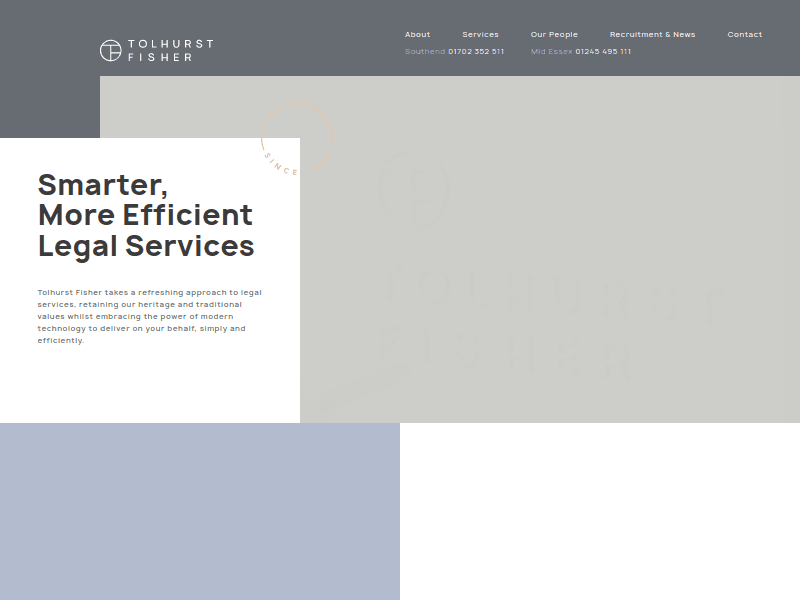
Task: Open the About menu item
Action: pos(417,35)
